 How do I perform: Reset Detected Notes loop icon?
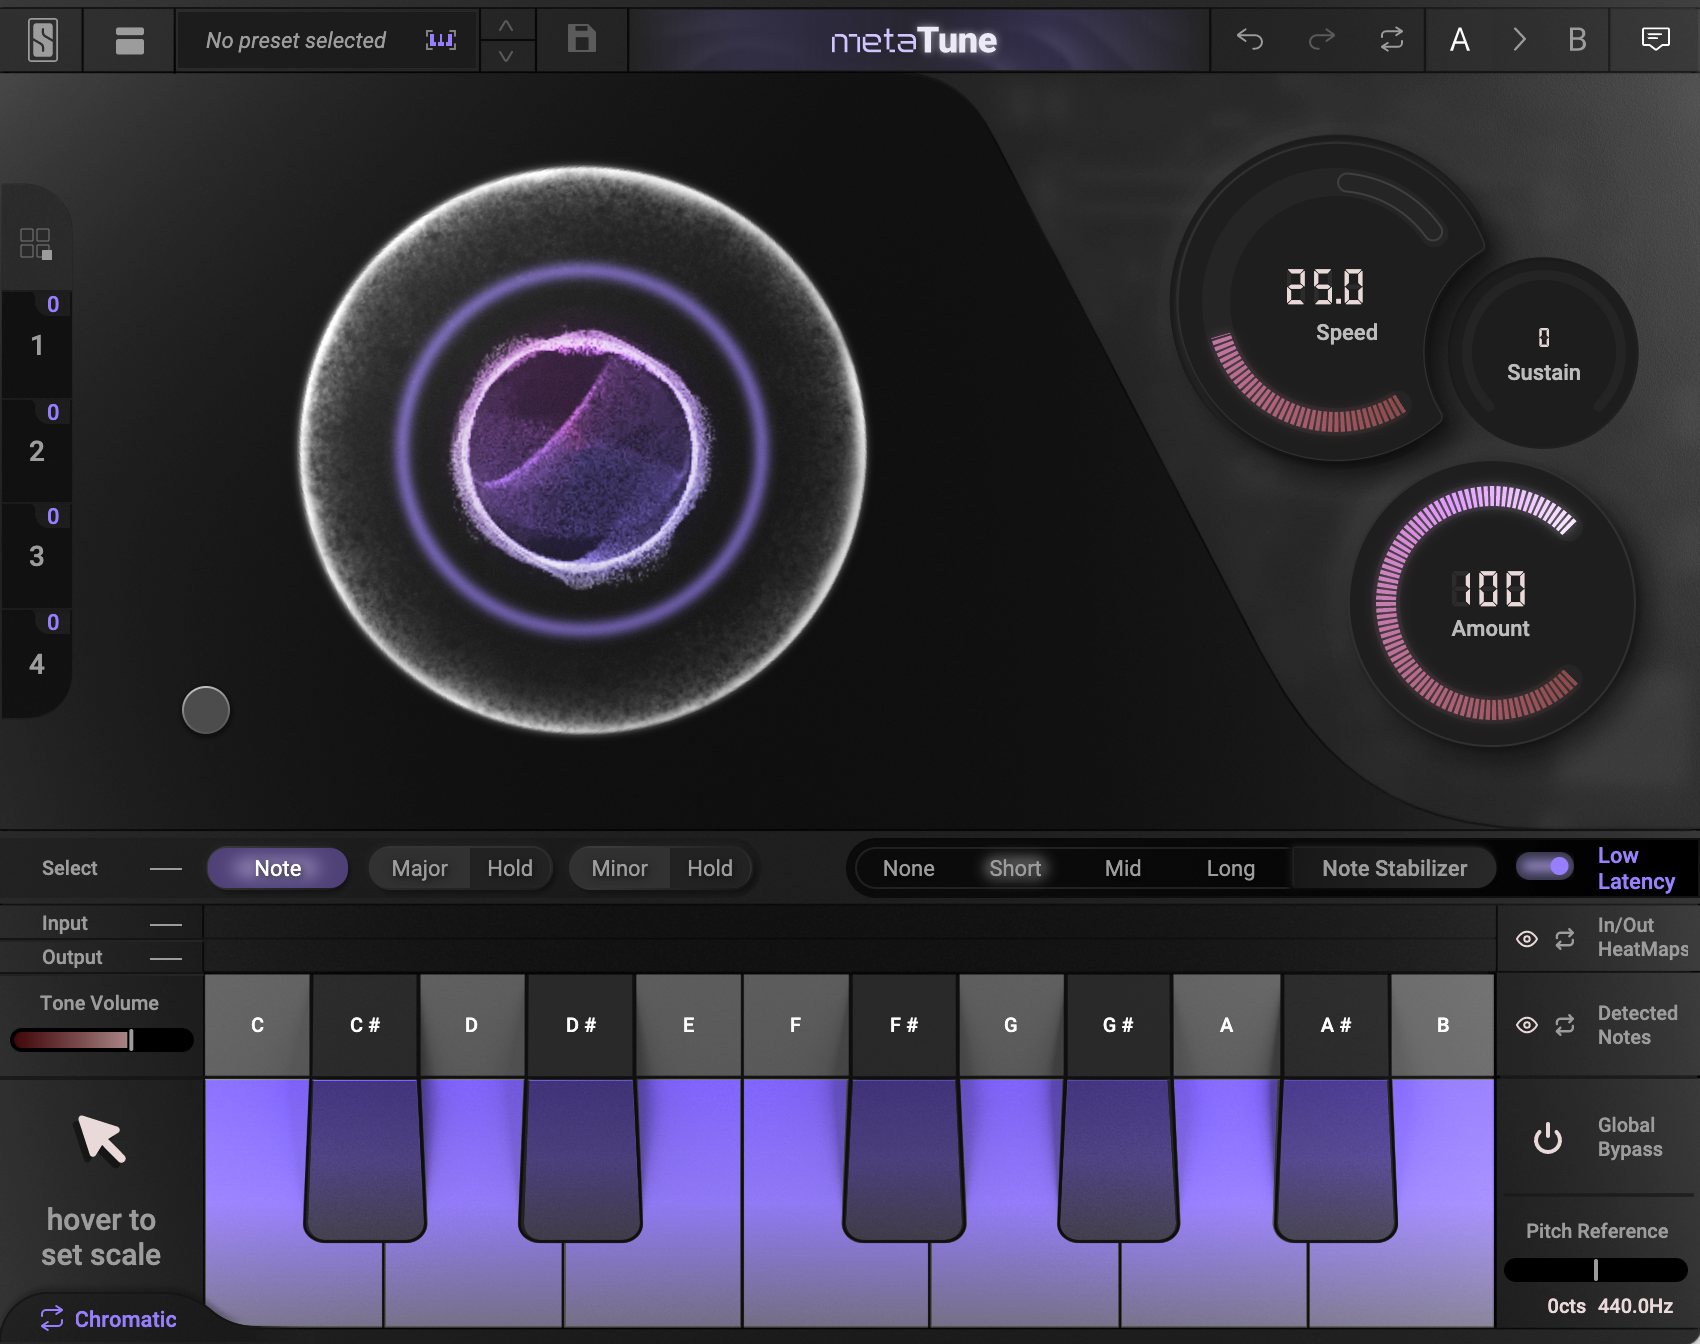pyautogui.click(x=1565, y=1025)
